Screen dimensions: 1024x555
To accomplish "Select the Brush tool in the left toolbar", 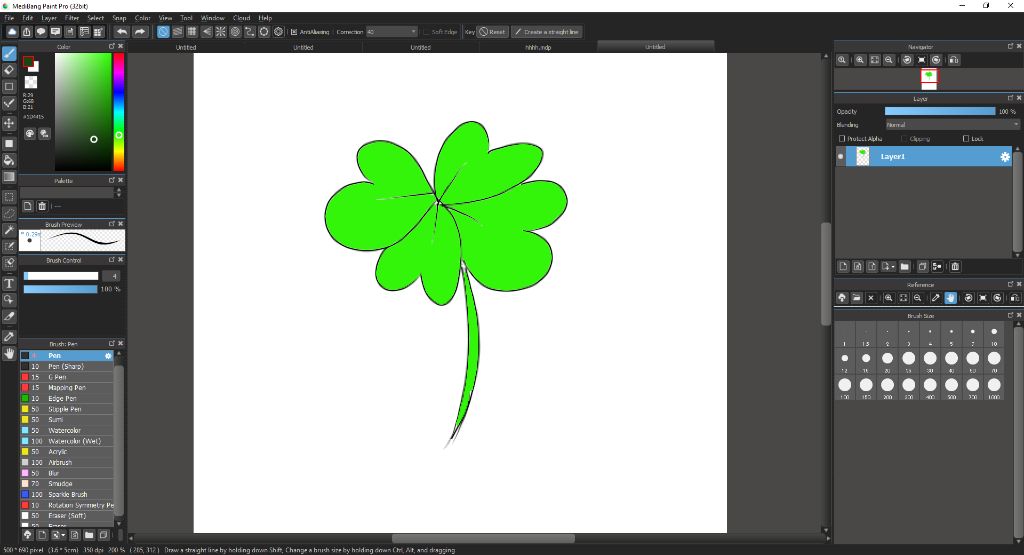I will point(9,54).
